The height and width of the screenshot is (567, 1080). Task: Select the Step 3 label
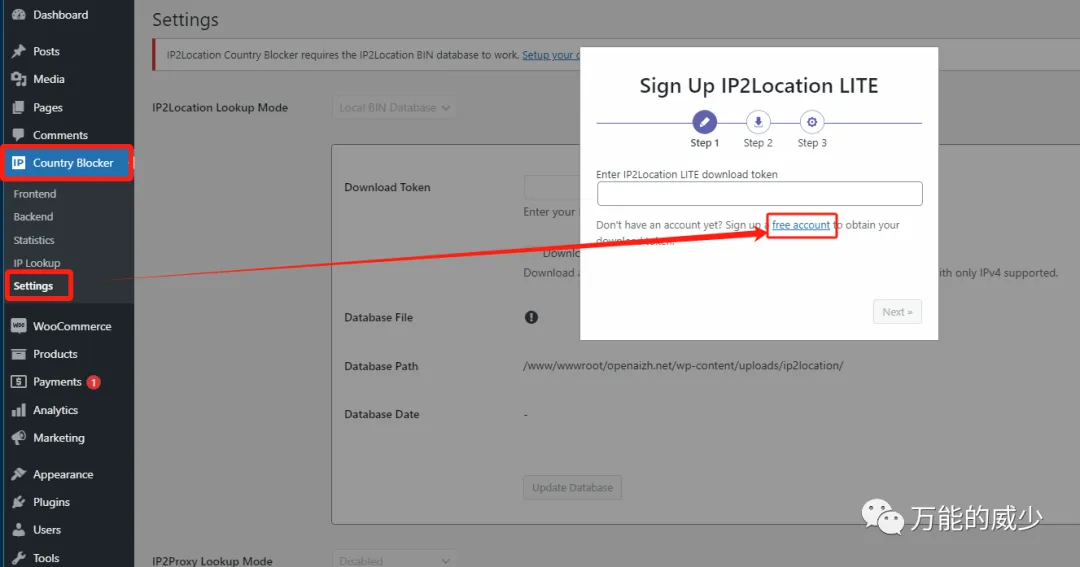(812, 143)
